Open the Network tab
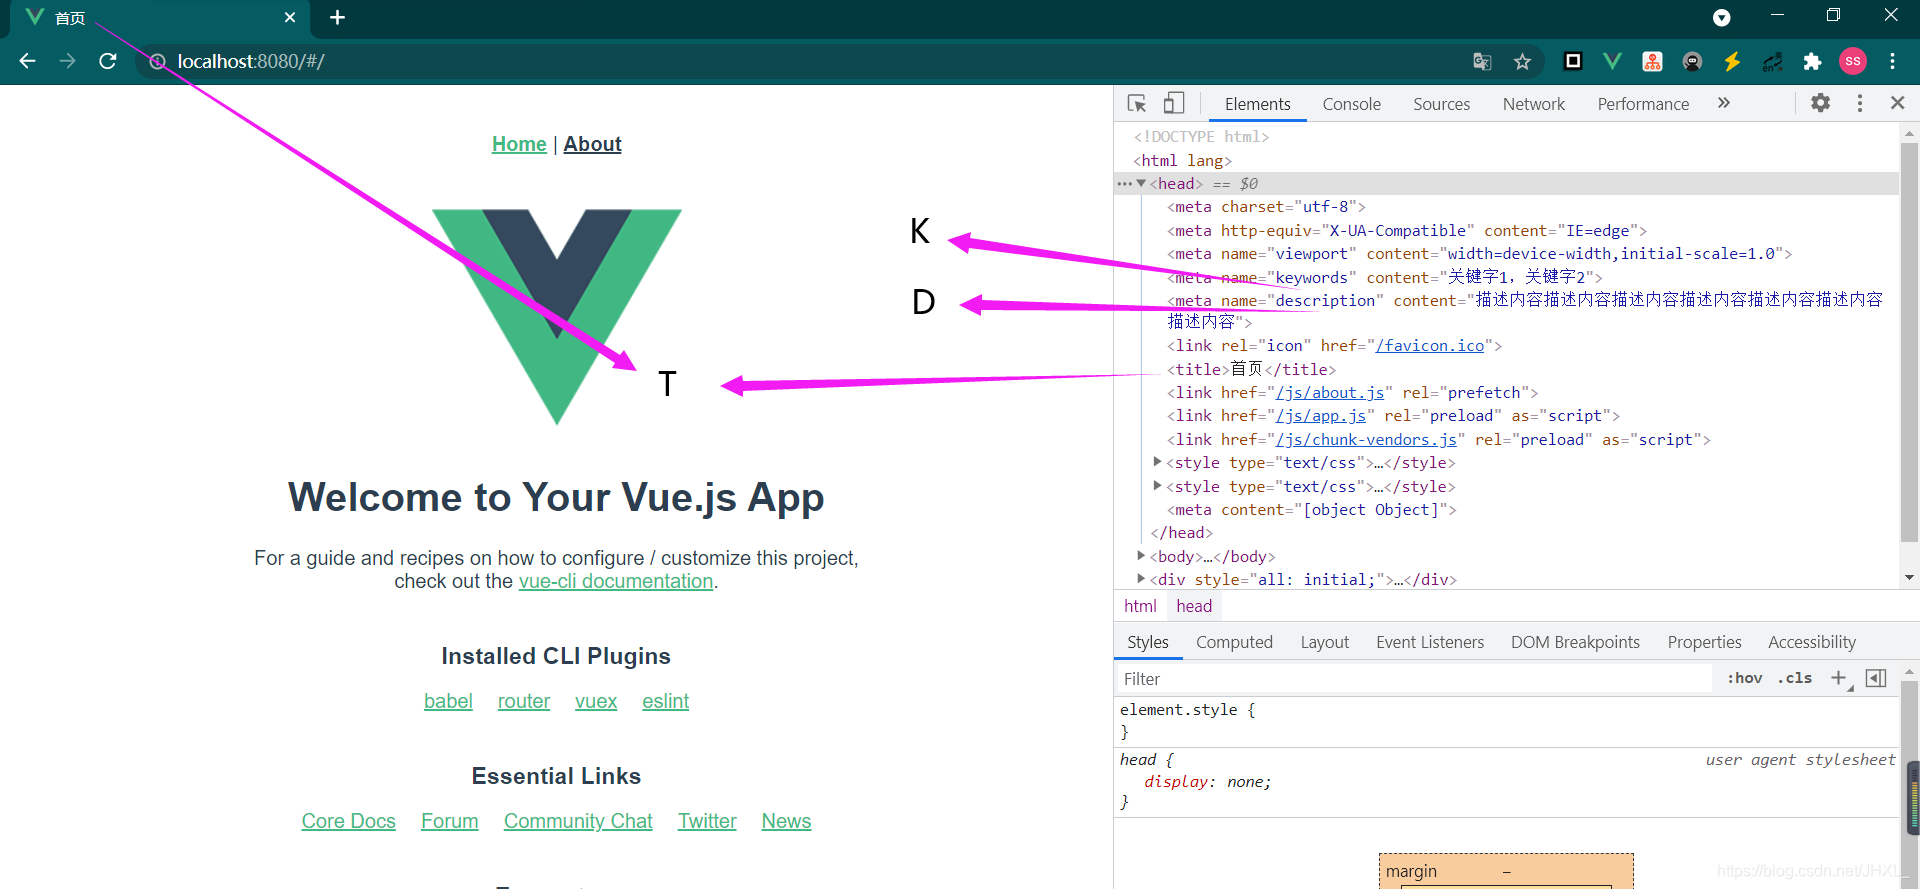 pos(1534,104)
